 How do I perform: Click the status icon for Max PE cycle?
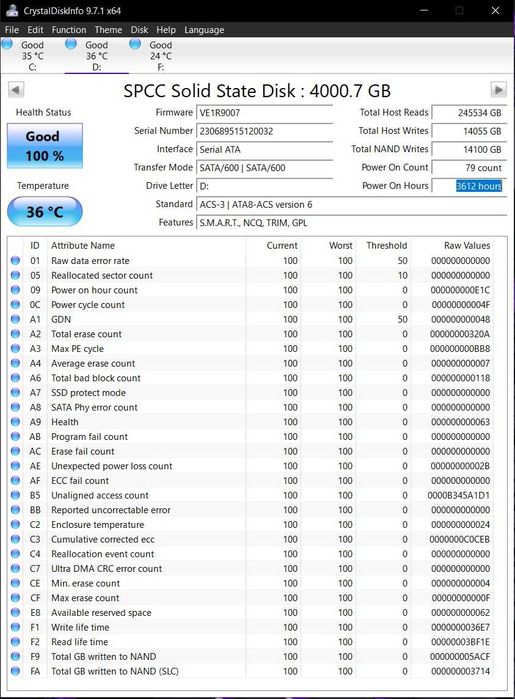[15, 348]
